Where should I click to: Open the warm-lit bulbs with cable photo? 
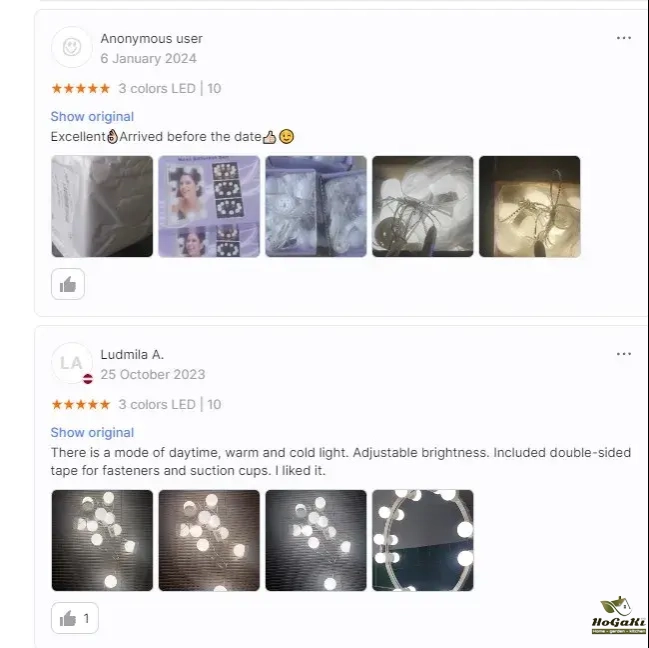coord(530,206)
